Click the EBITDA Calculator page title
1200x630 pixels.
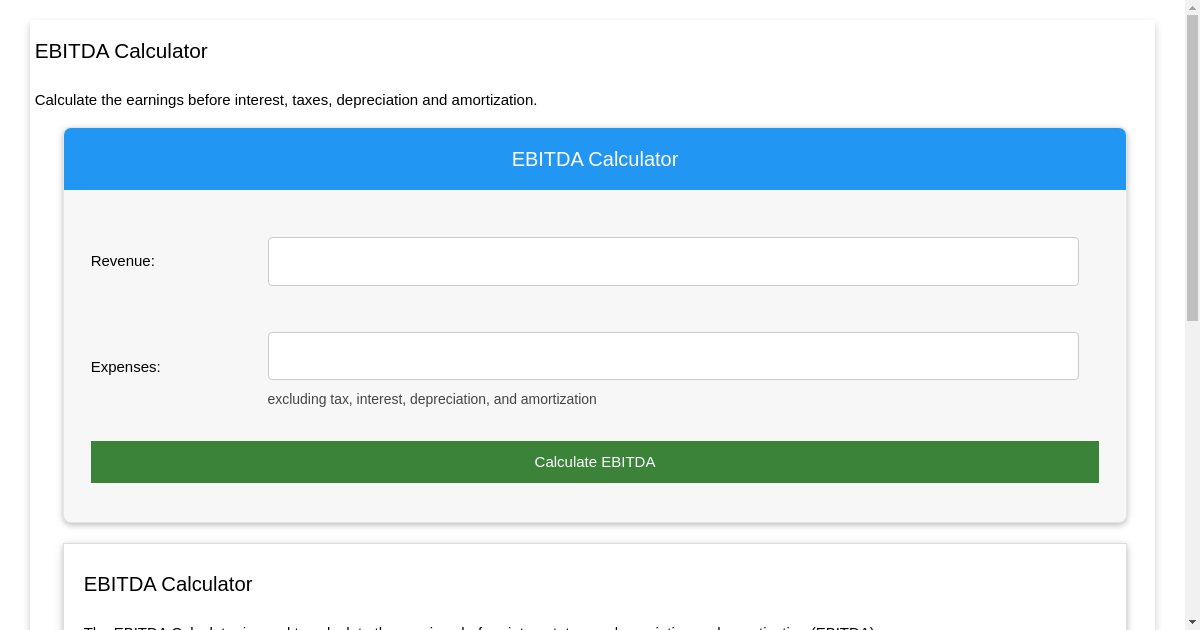click(121, 51)
